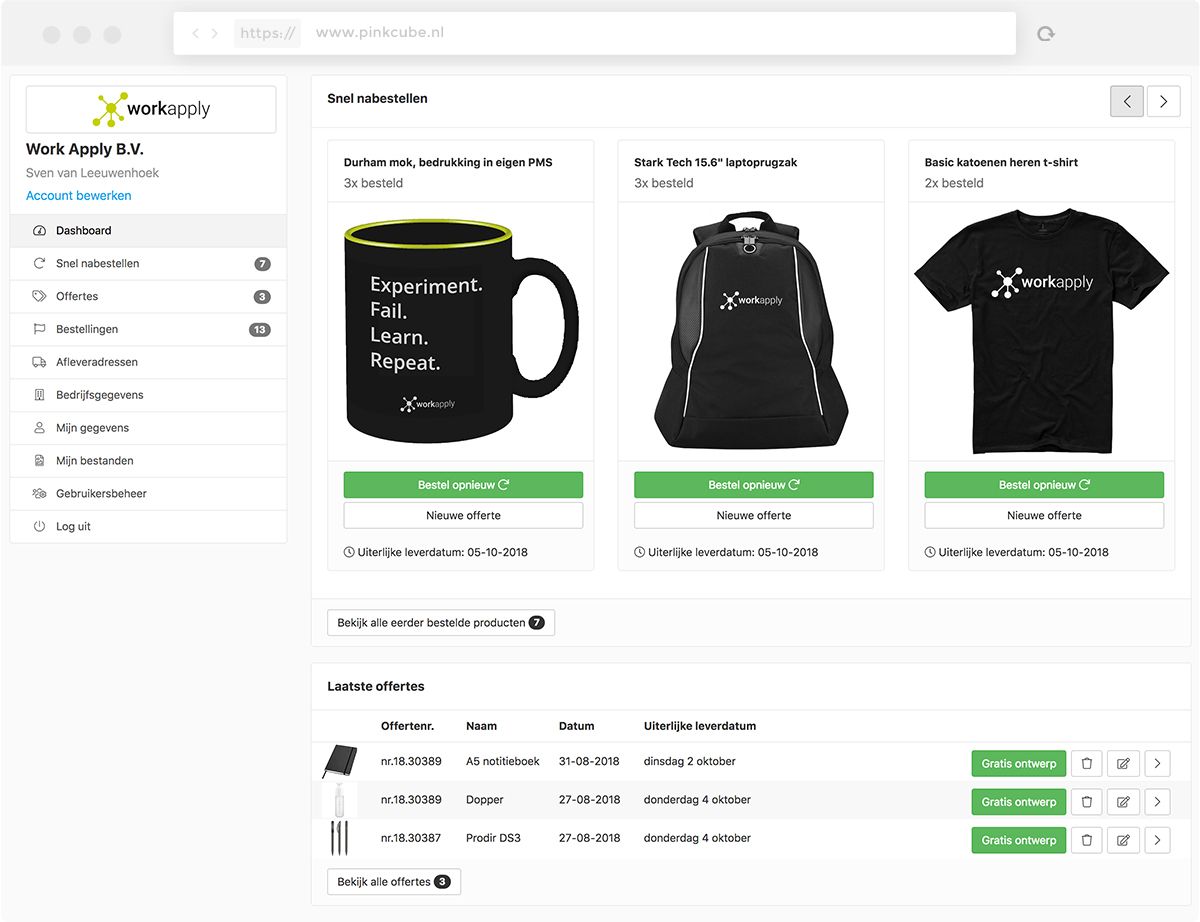Click Bestel opnieuw for the Durham mok
This screenshot has height=922, width=1200.
pyautogui.click(x=462, y=484)
